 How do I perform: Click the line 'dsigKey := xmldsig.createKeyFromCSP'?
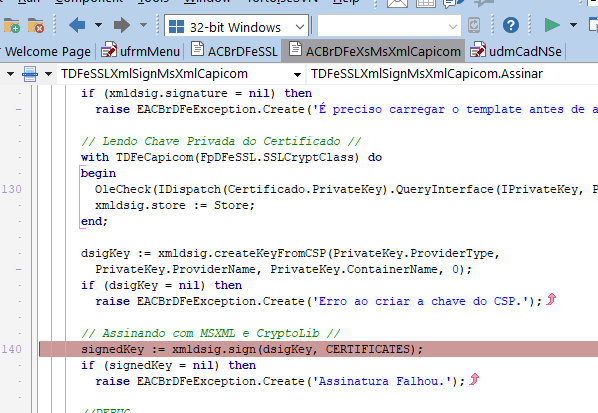click(x=290, y=253)
